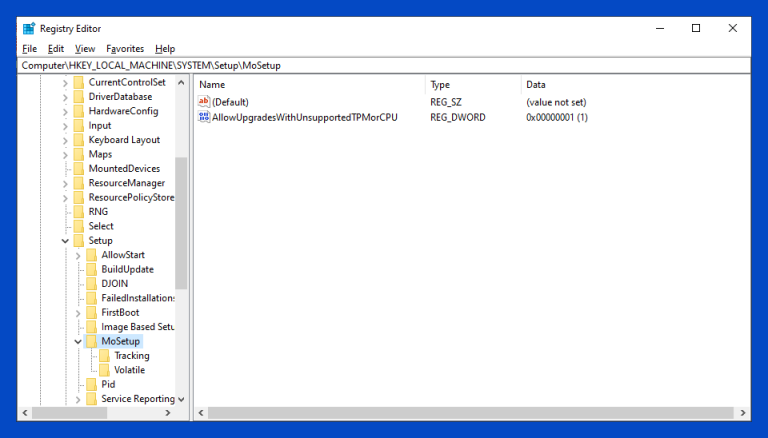Image resolution: width=768 pixels, height=438 pixels.
Task: Click the Setup folder icon
Action: 79,241
